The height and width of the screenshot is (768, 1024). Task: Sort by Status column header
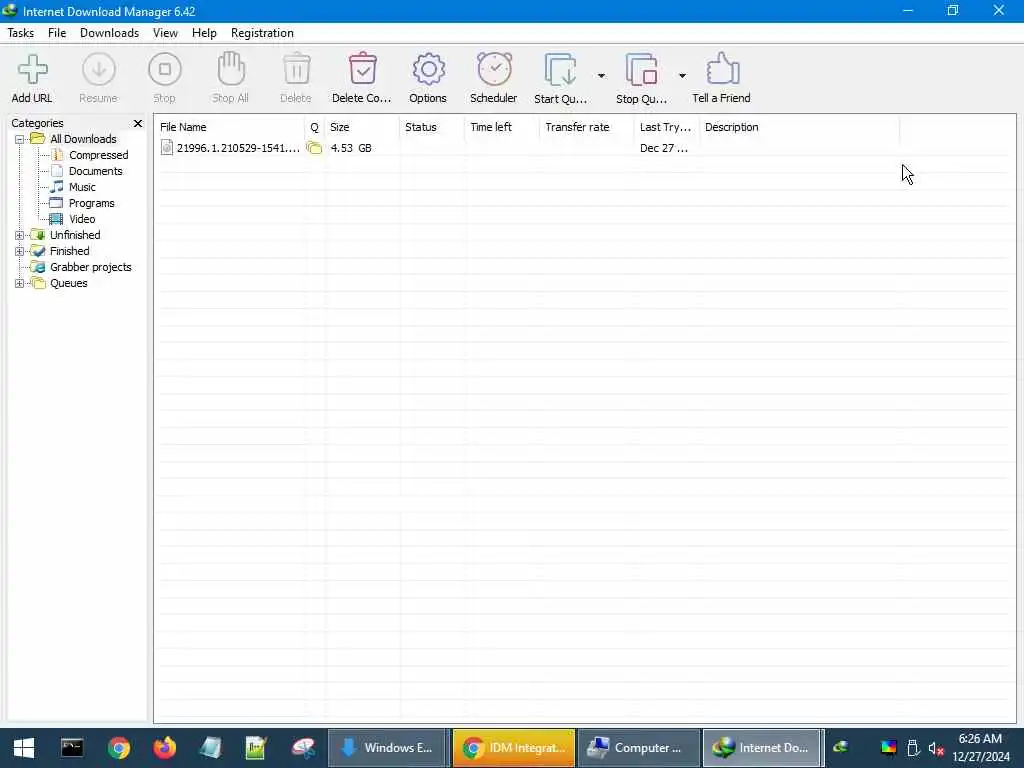pos(432,127)
